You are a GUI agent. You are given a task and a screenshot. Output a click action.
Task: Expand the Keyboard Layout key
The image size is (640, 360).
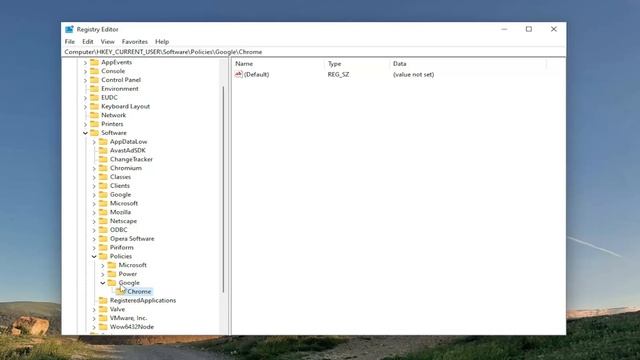(85, 107)
